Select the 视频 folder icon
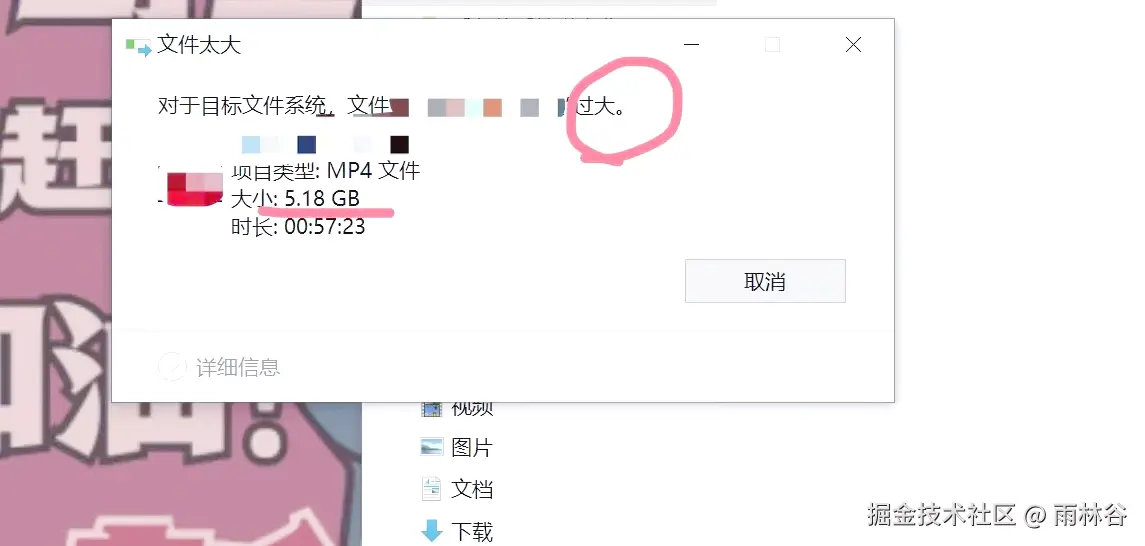Screen dimensions: 1145x546 pos(432,408)
